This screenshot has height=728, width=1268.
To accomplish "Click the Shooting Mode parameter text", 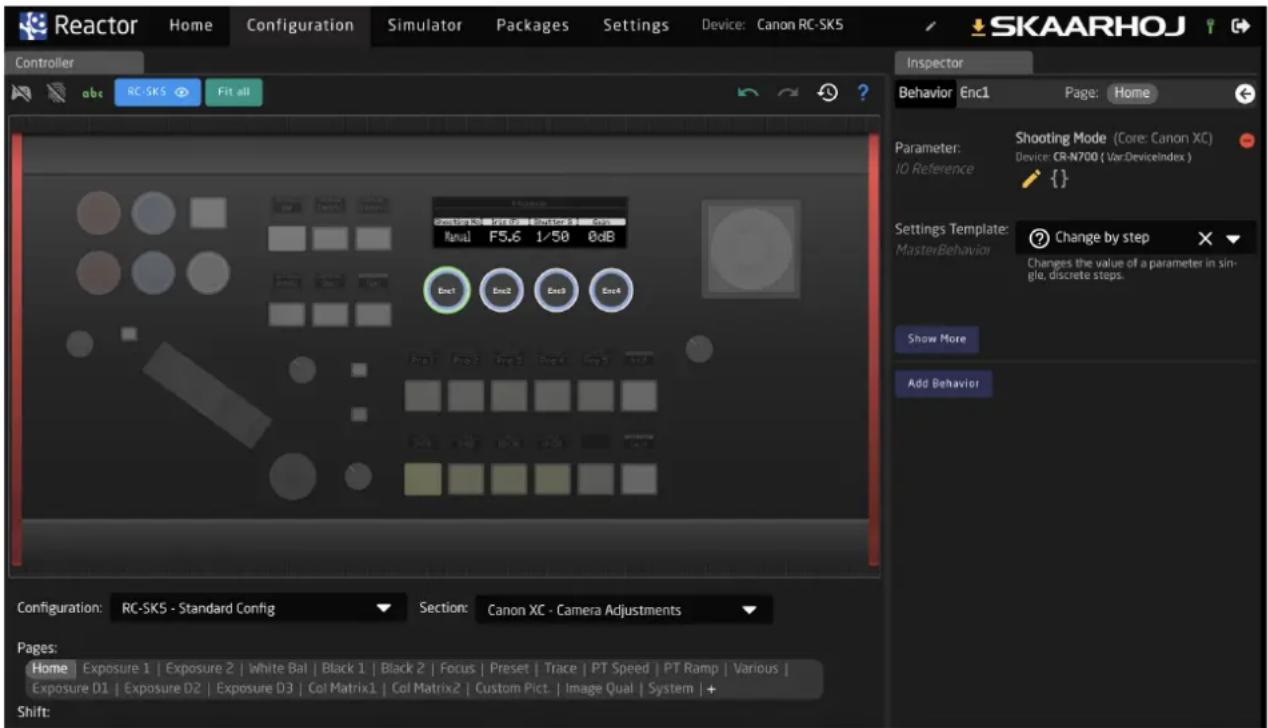I will click(x=1061, y=139).
